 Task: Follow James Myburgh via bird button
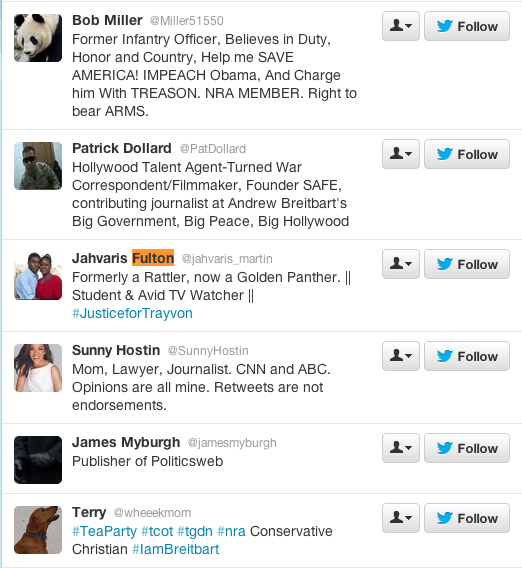tap(467, 448)
